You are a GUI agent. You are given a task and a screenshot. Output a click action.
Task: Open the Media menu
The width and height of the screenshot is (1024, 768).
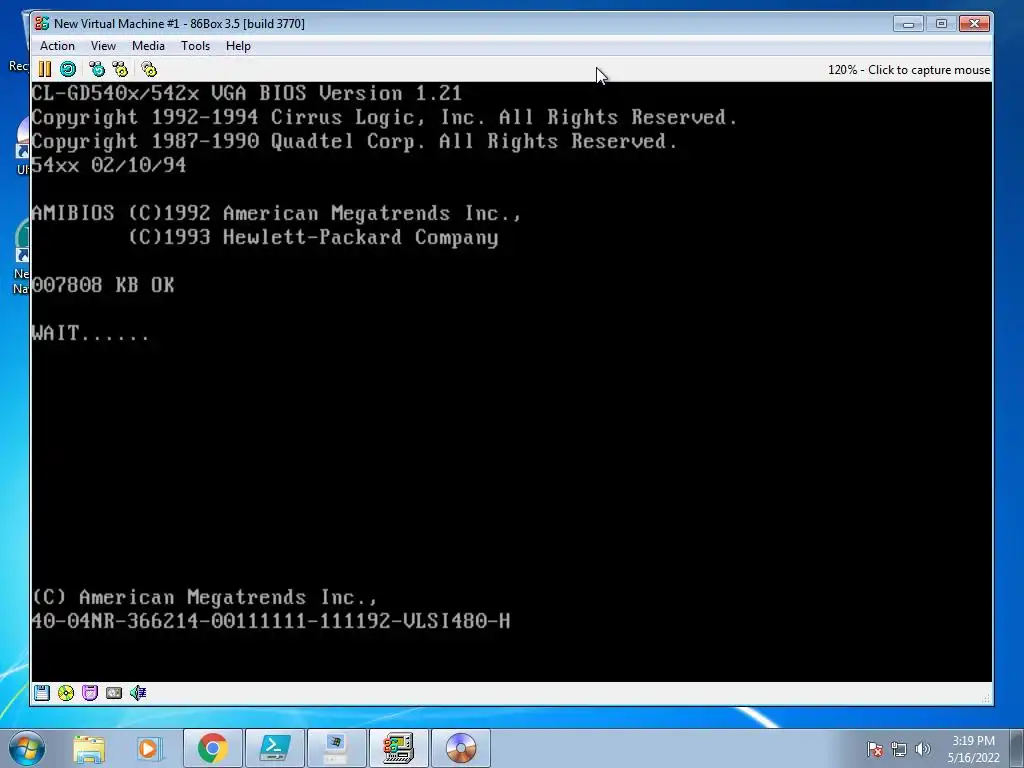(x=148, y=46)
